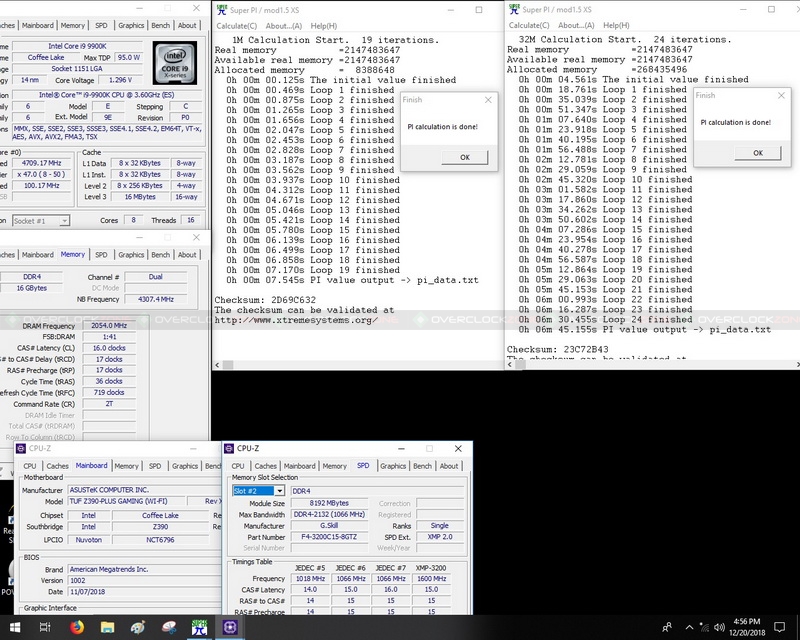
Task: Click Super PI 32M window title icon
Action: pos(514,9)
